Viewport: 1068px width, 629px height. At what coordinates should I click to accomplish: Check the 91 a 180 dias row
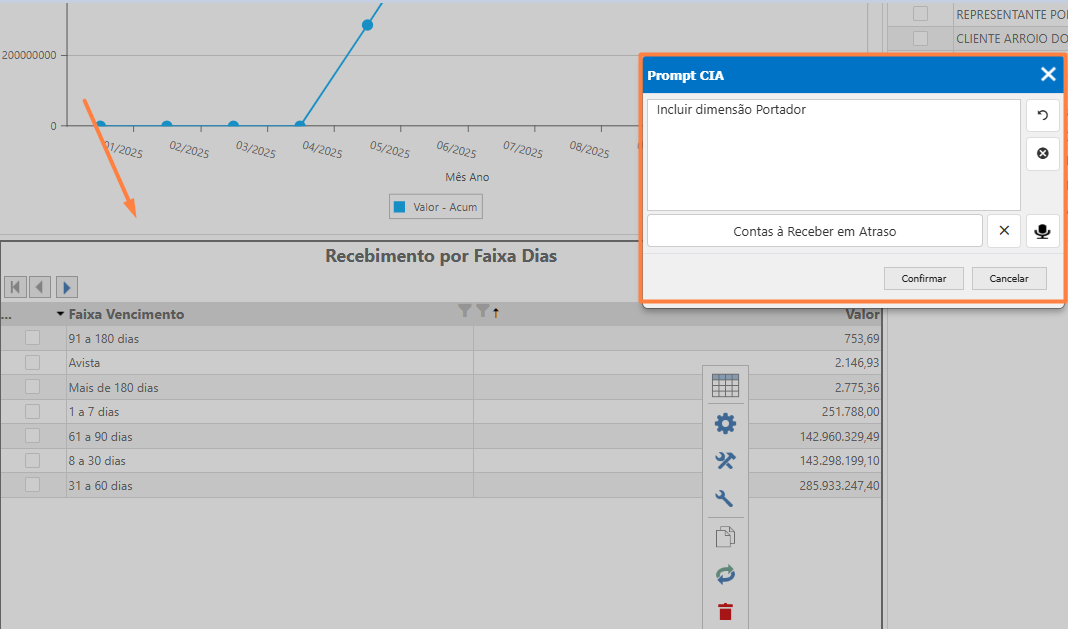click(x=32, y=337)
